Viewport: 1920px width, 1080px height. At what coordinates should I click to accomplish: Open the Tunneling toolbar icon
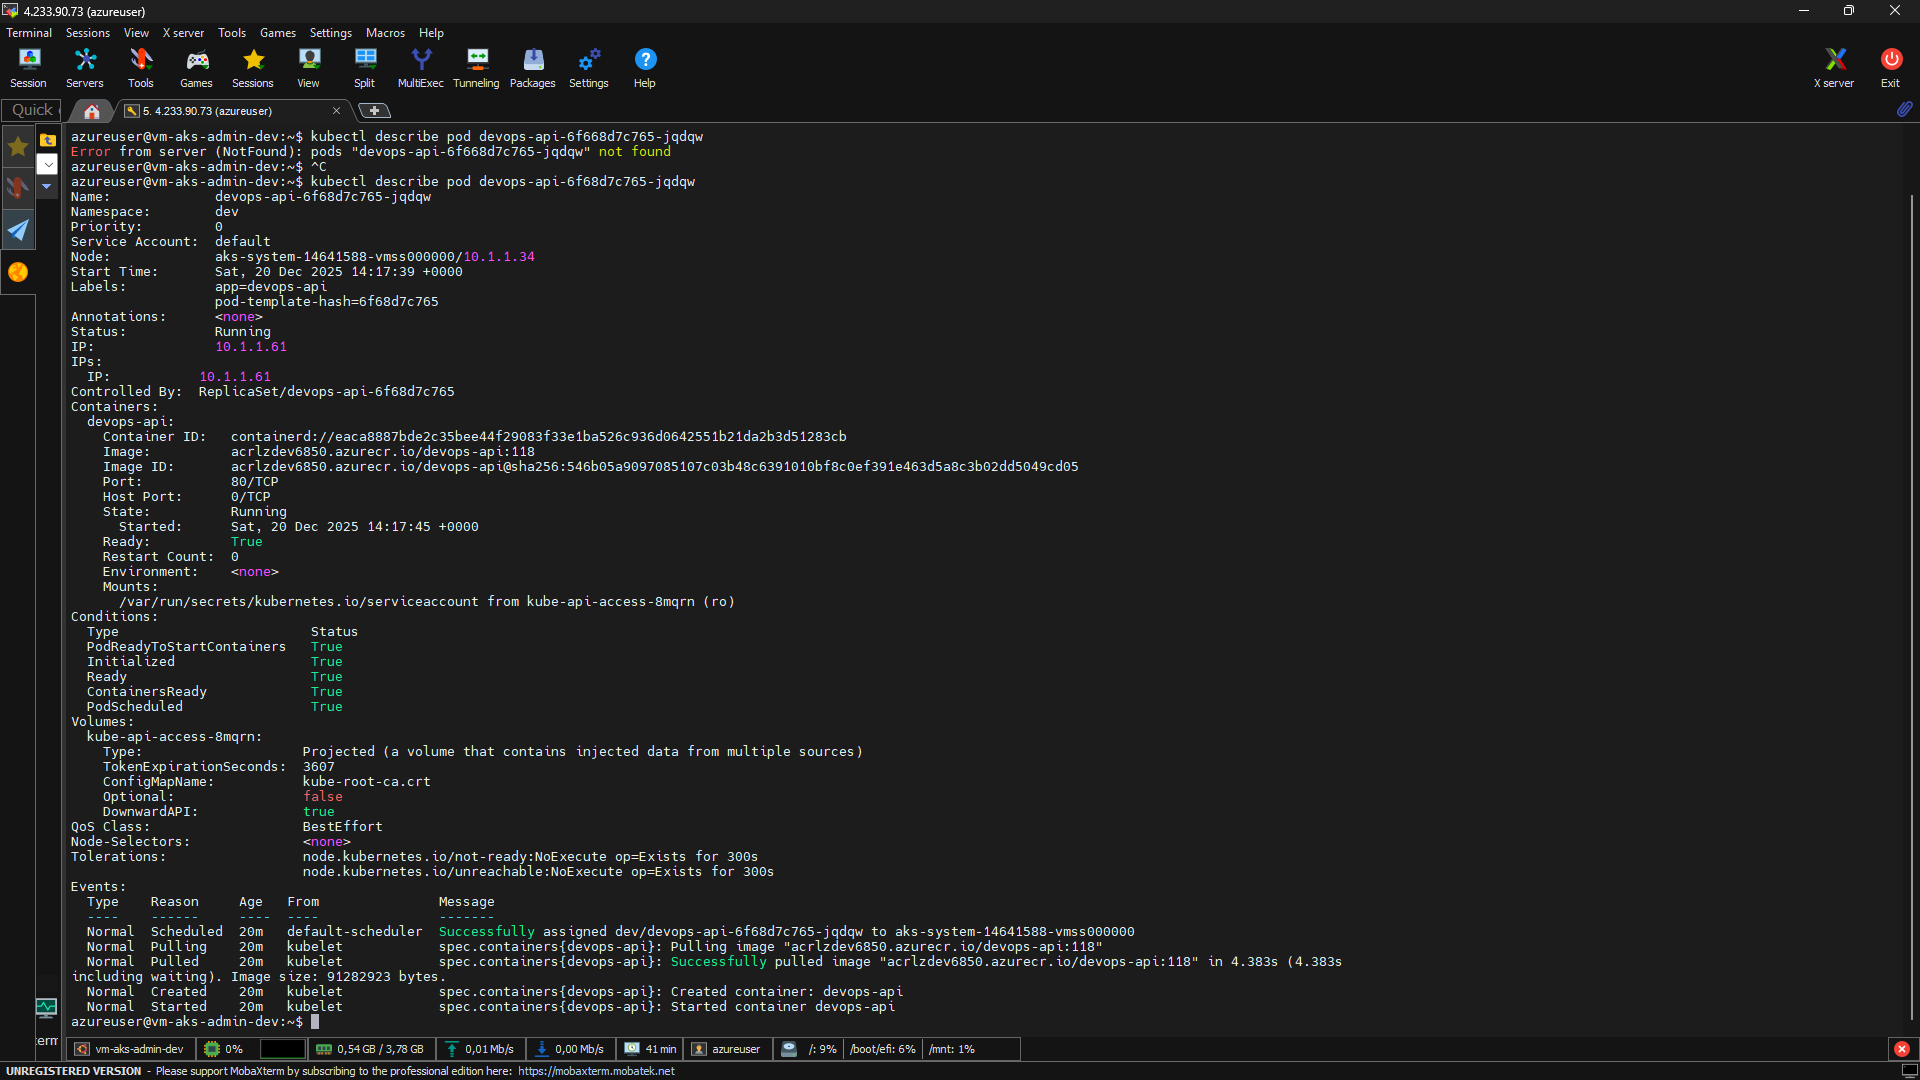pyautogui.click(x=476, y=68)
